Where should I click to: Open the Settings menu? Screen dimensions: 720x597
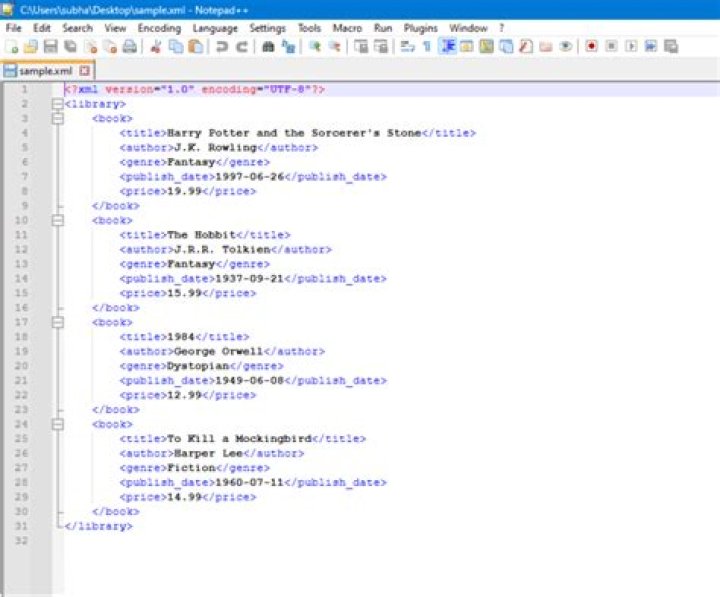(267, 28)
